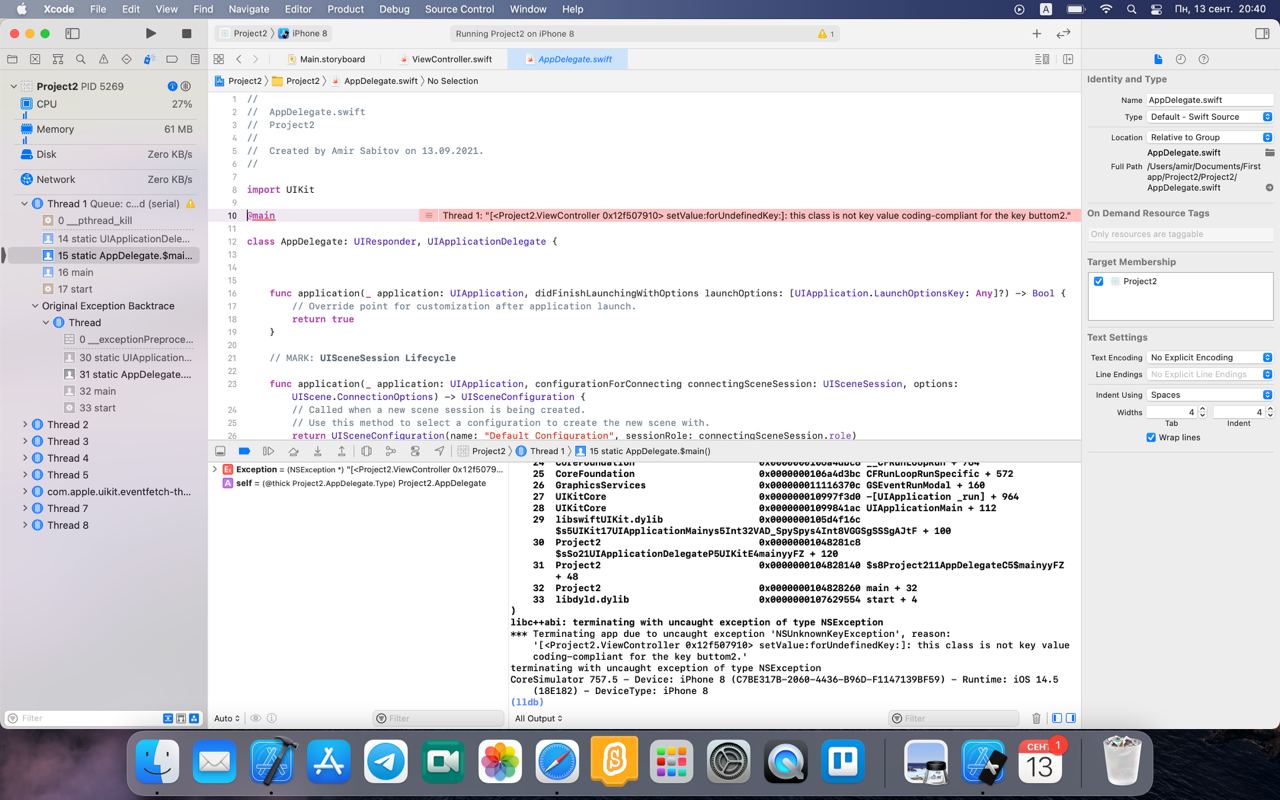Open Safari from the Dock
Screen dimensions: 1280x800
[x=558, y=763]
